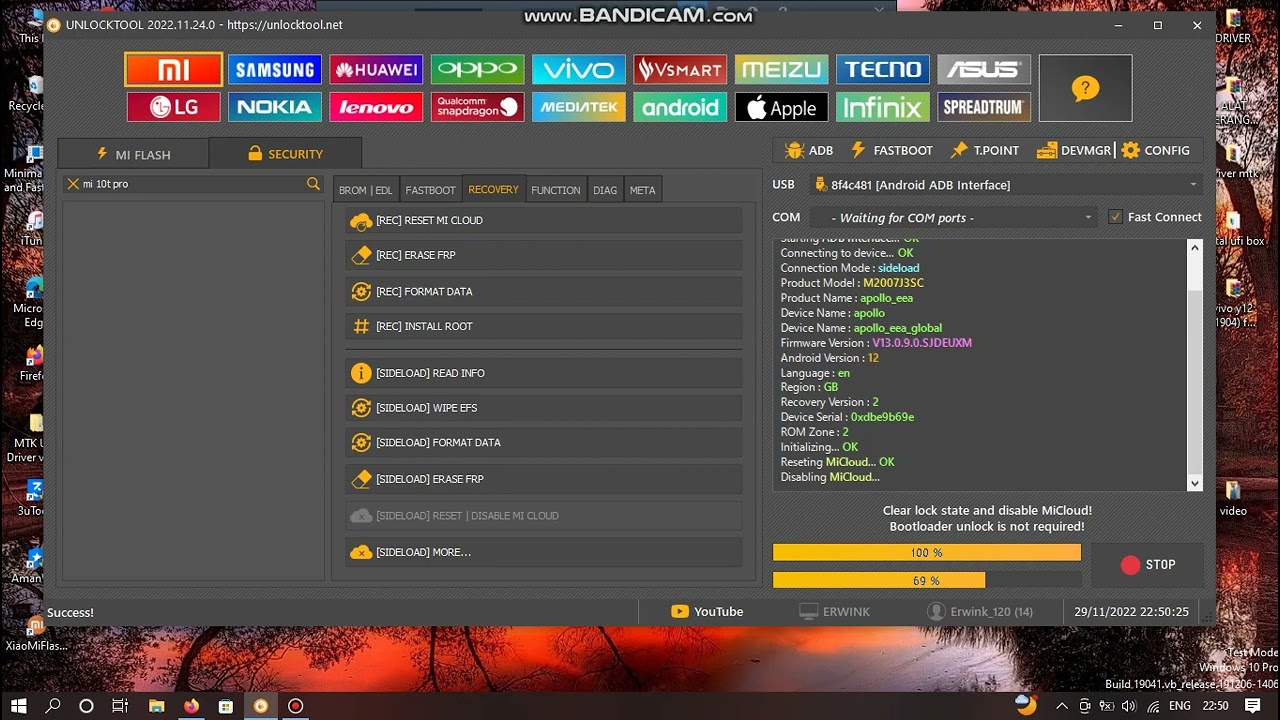Open the META tab
This screenshot has width=1280, height=720.
pos(642,190)
